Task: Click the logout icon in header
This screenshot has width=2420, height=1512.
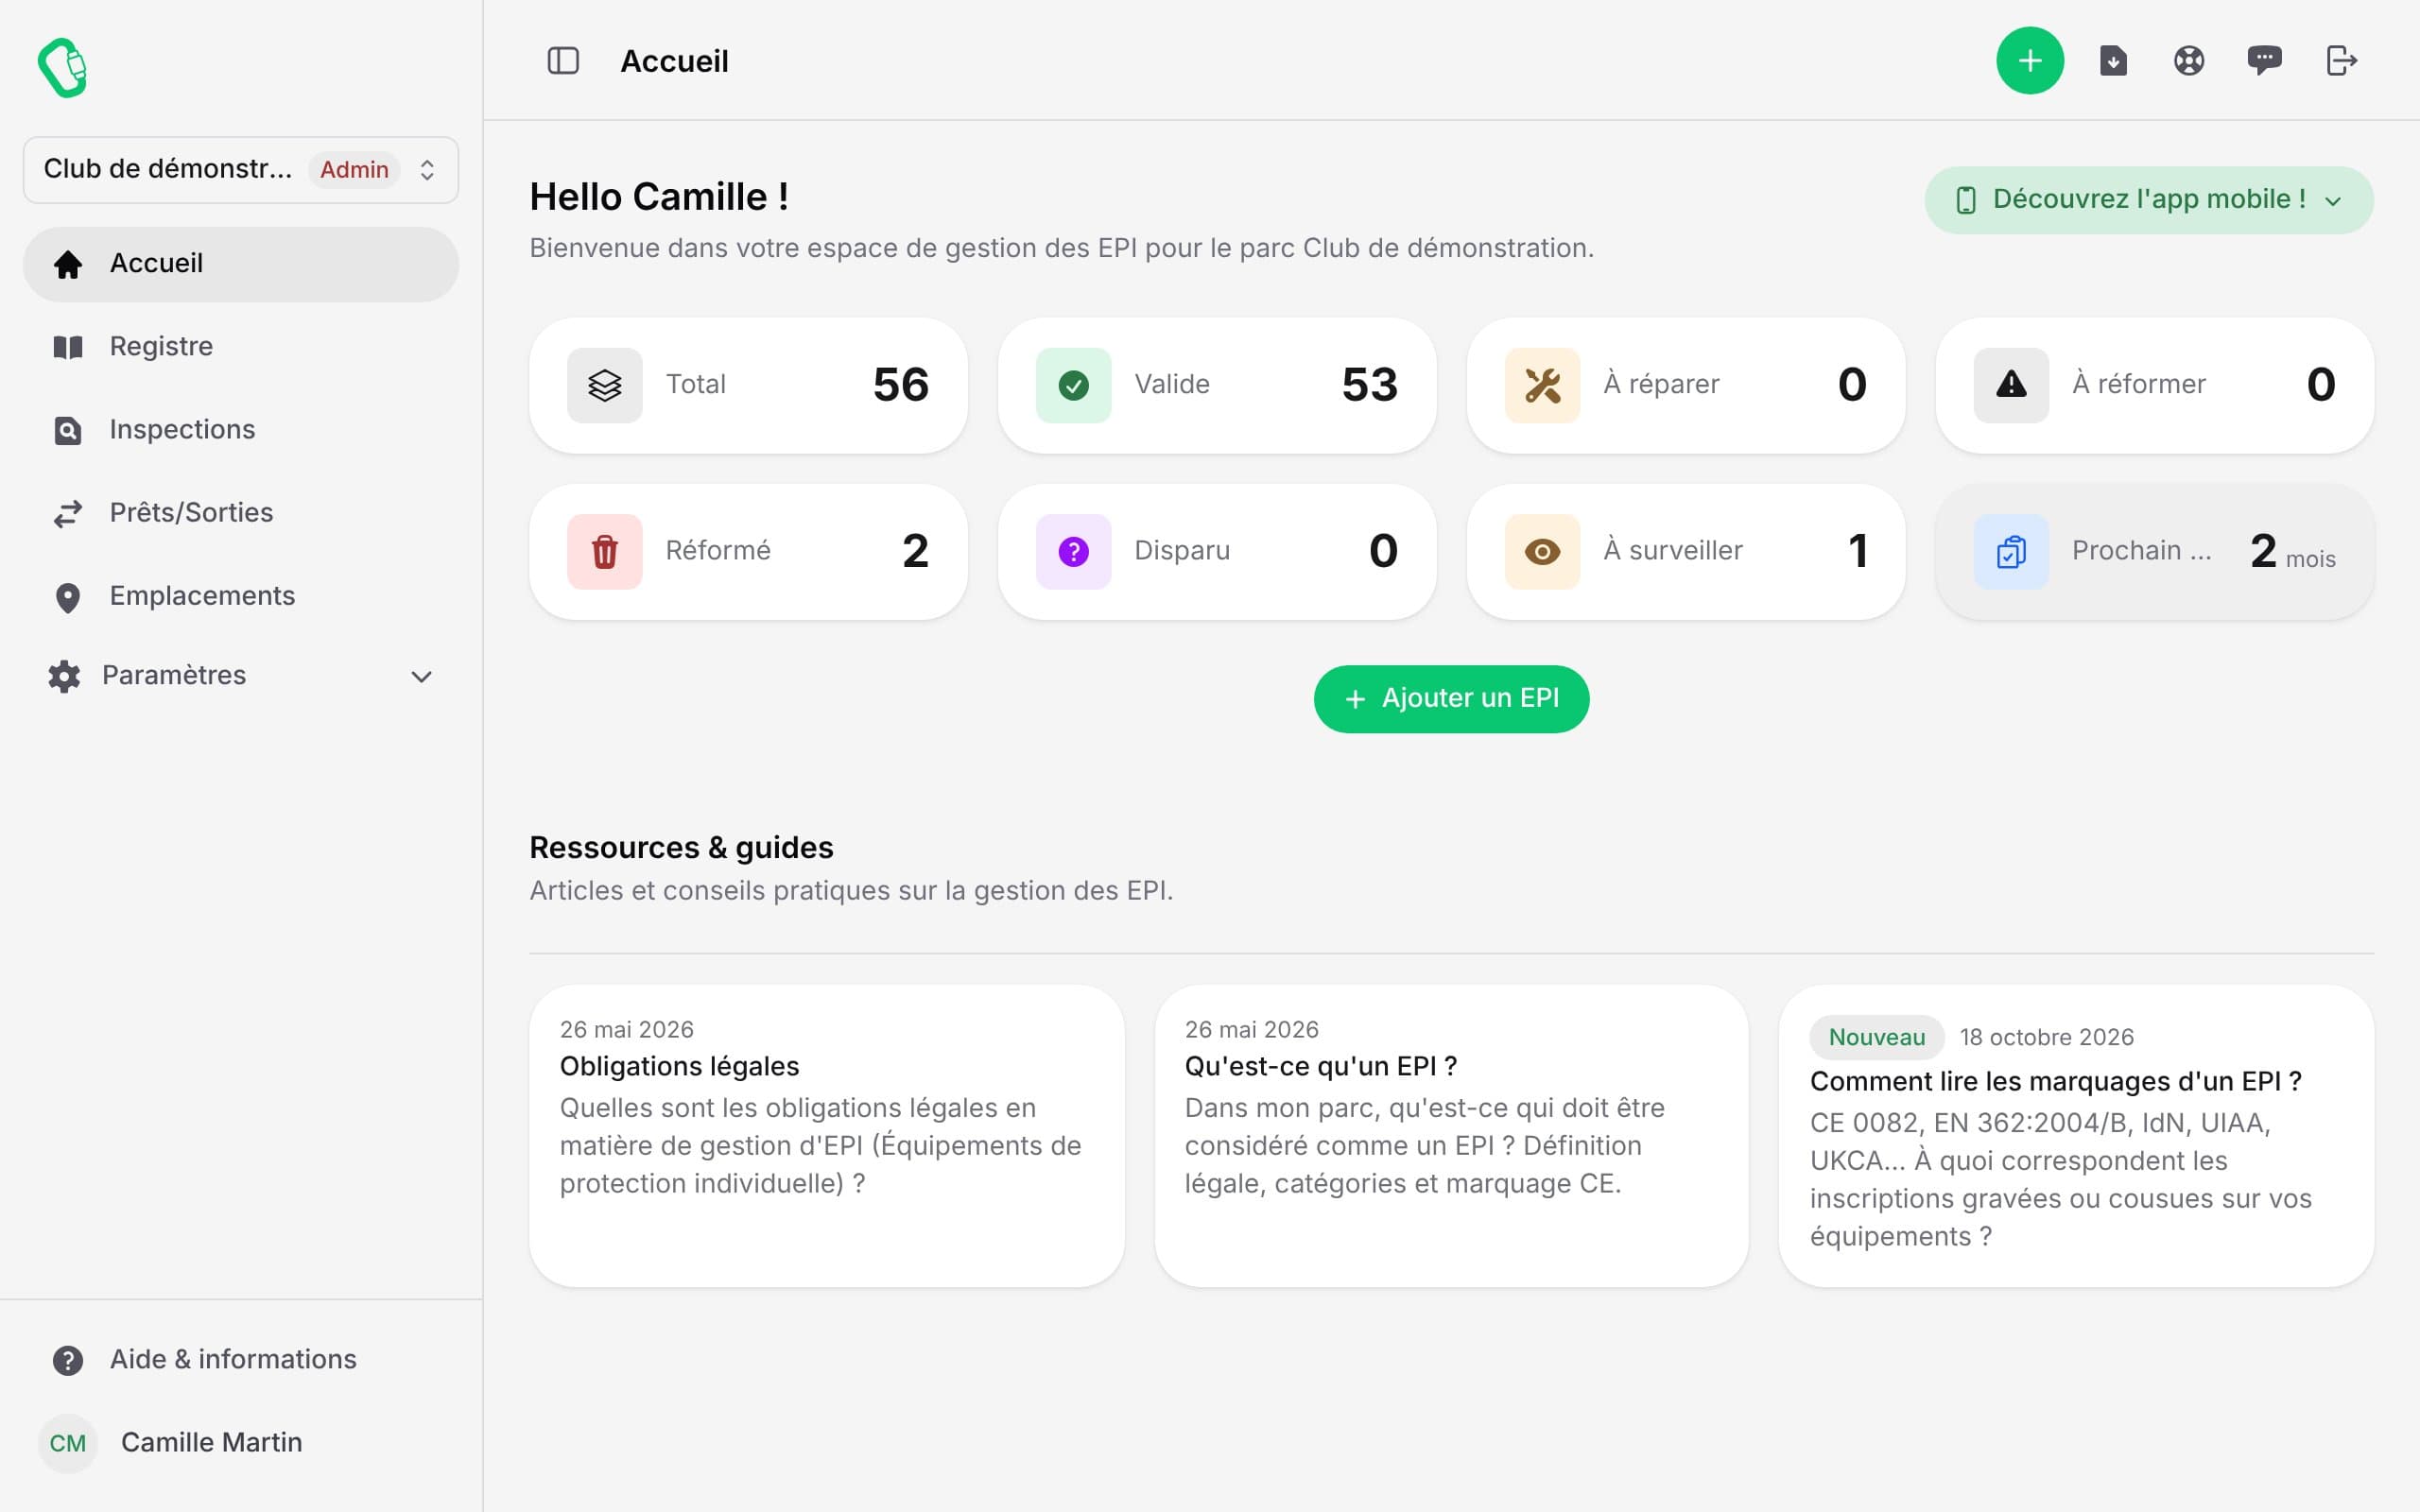Action: 2342,61
